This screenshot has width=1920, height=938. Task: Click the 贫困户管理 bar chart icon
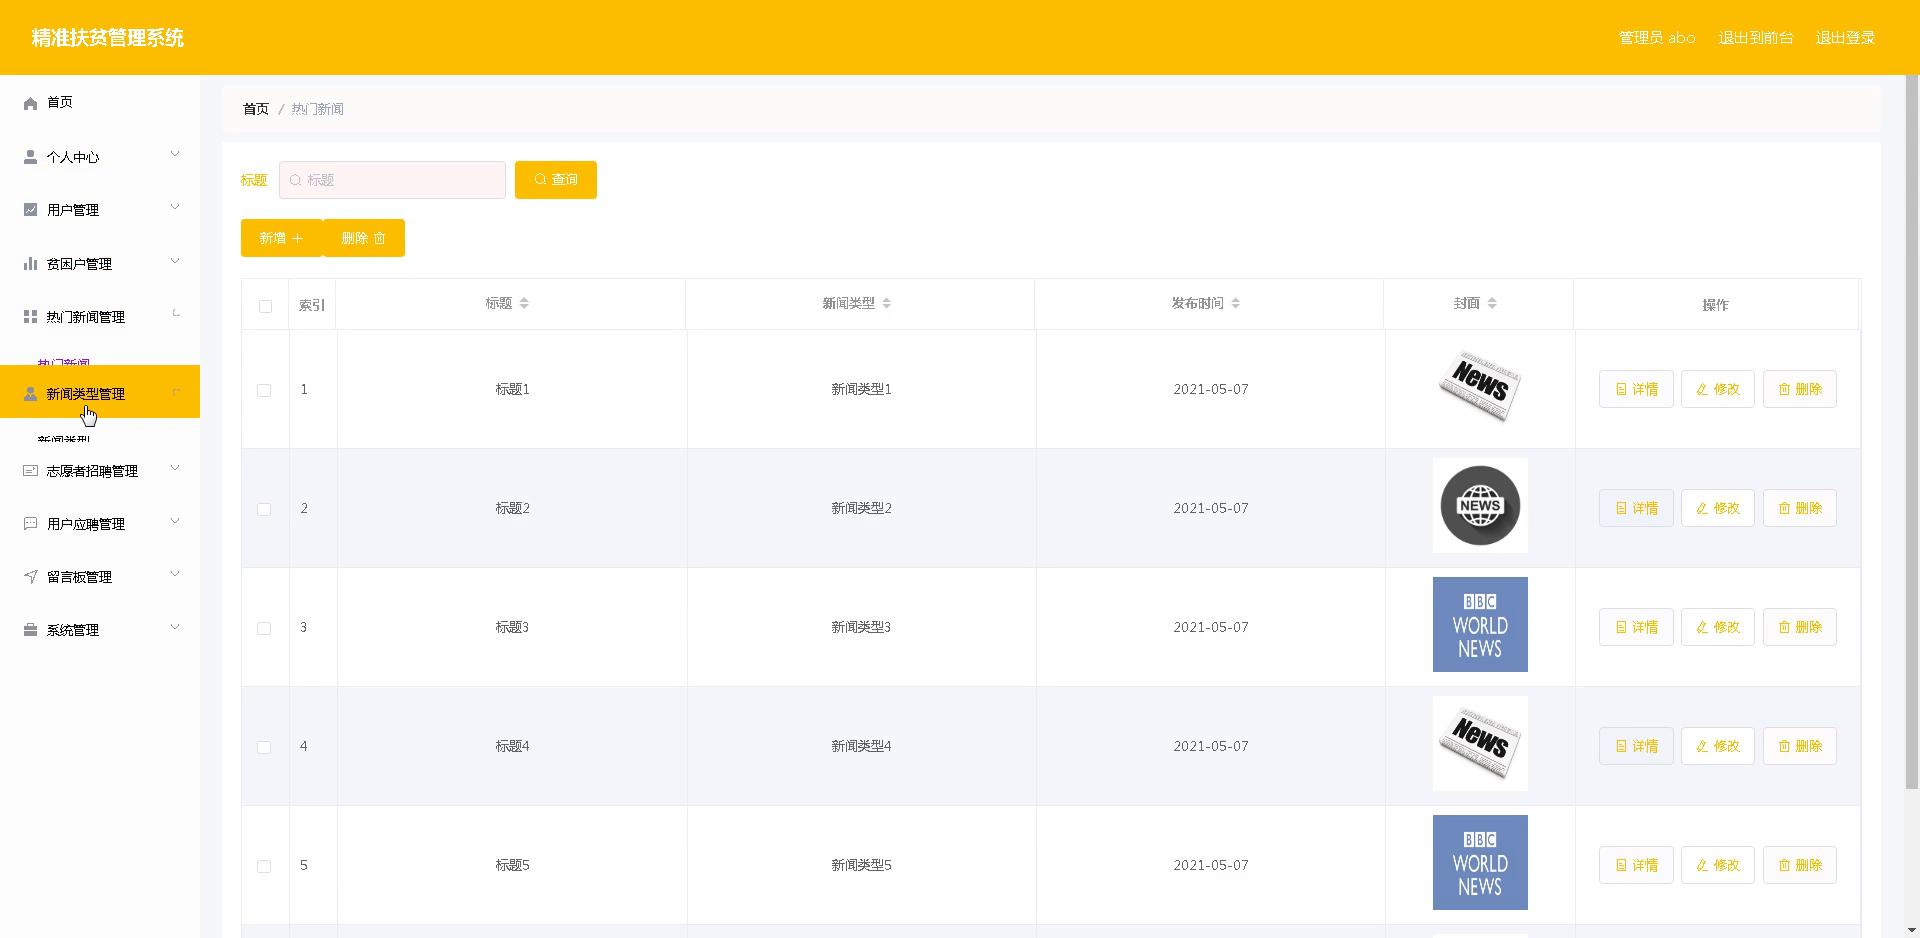[x=30, y=264]
